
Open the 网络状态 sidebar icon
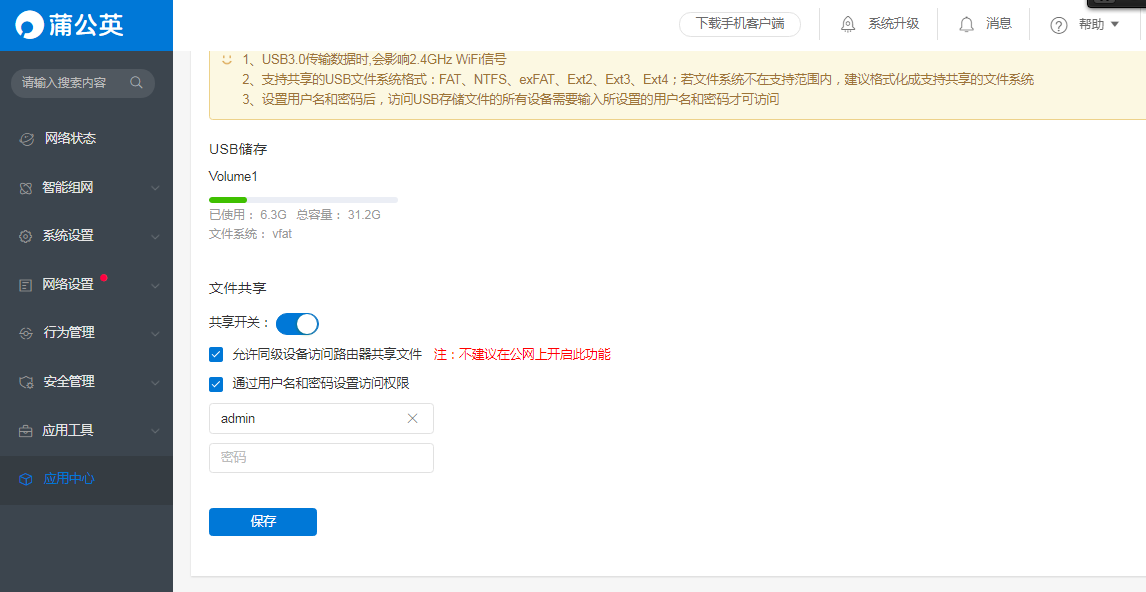click(26, 138)
